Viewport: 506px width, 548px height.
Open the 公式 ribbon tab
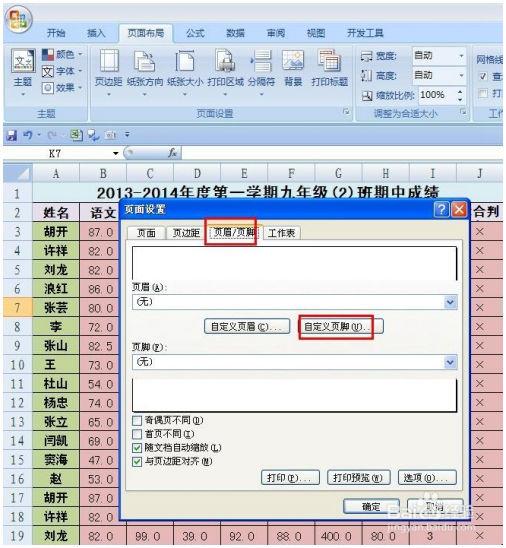(x=195, y=34)
